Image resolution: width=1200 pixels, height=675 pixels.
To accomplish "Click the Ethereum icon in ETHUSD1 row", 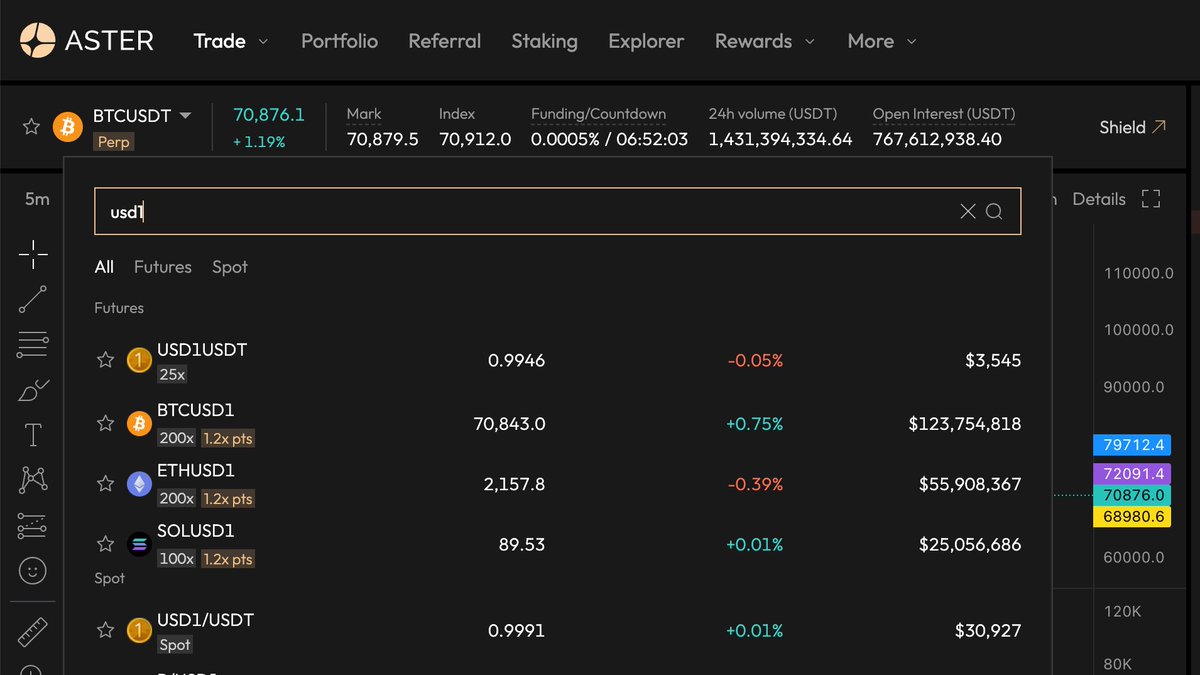I will (x=139, y=484).
